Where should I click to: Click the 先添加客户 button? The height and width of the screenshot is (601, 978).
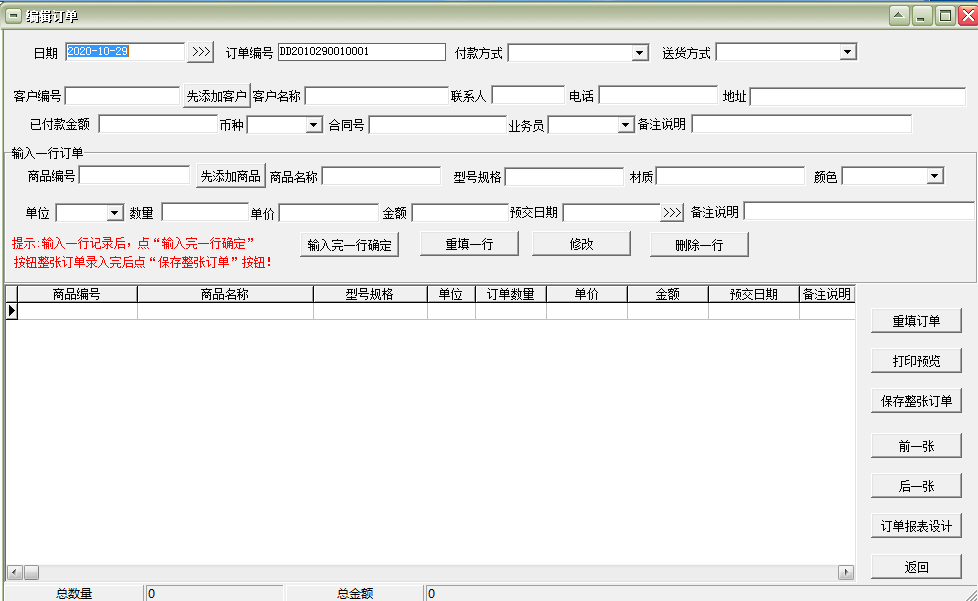click(x=216, y=96)
